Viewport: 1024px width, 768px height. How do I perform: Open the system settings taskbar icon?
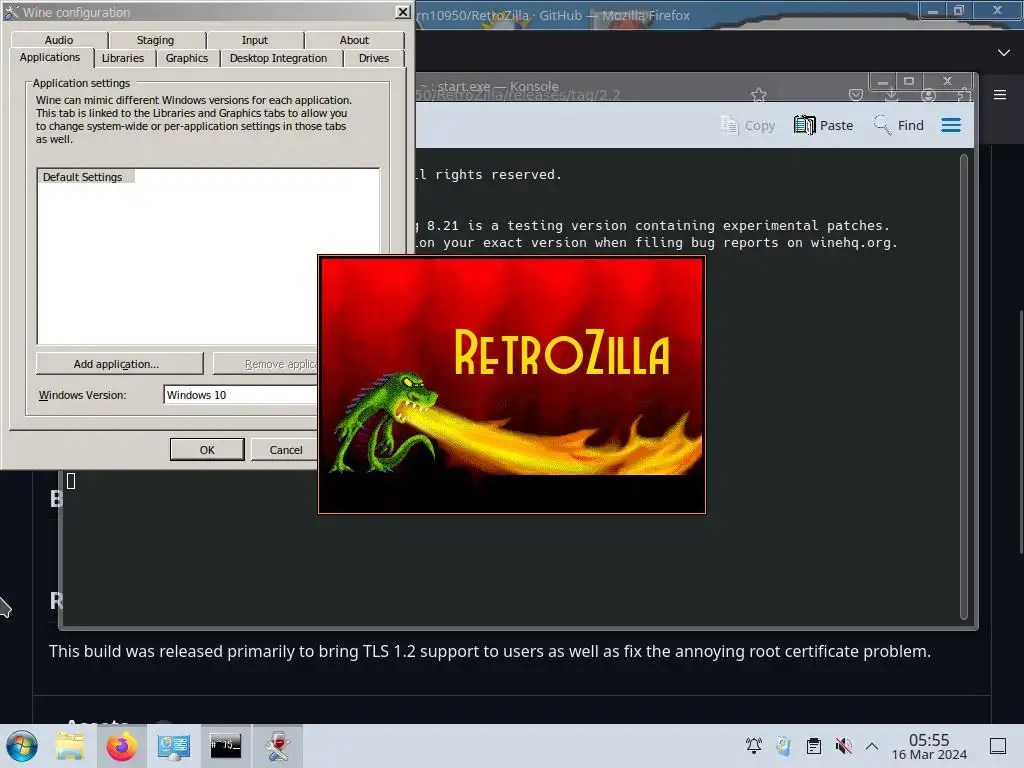[x=174, y=746]
